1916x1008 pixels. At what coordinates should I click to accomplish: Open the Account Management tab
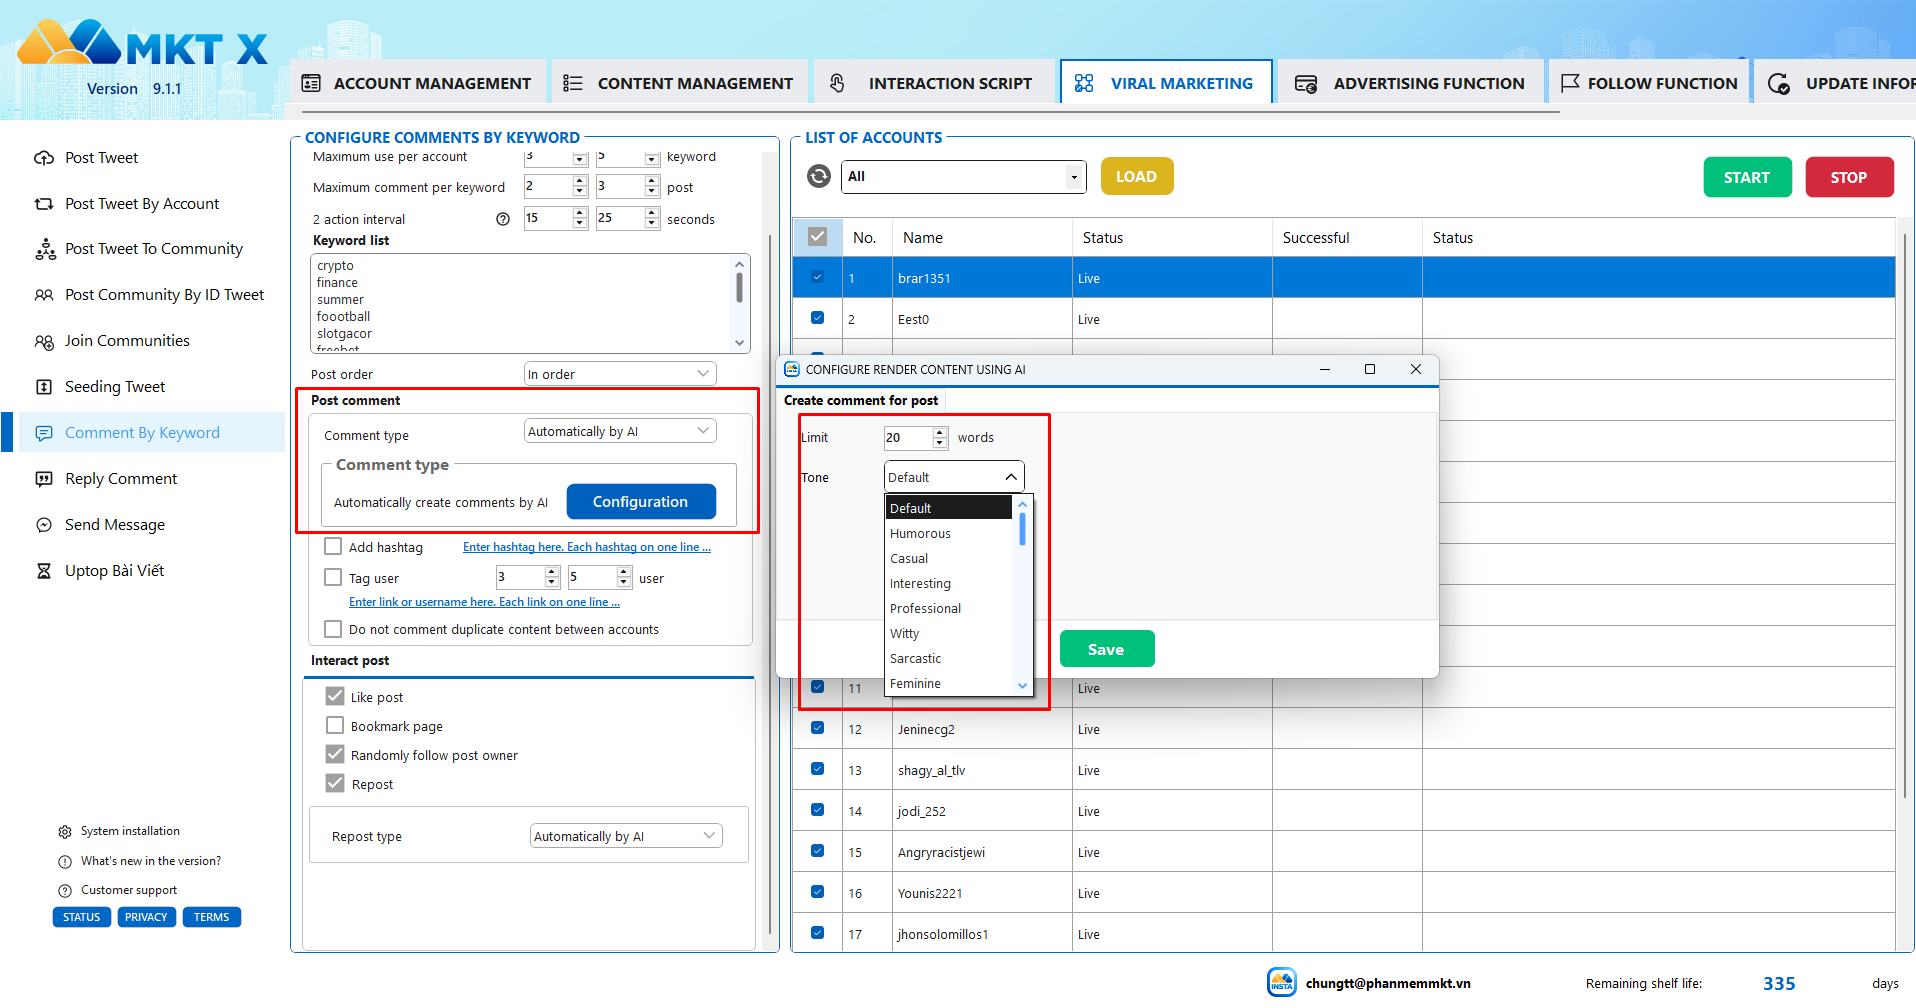pos(418,83)
